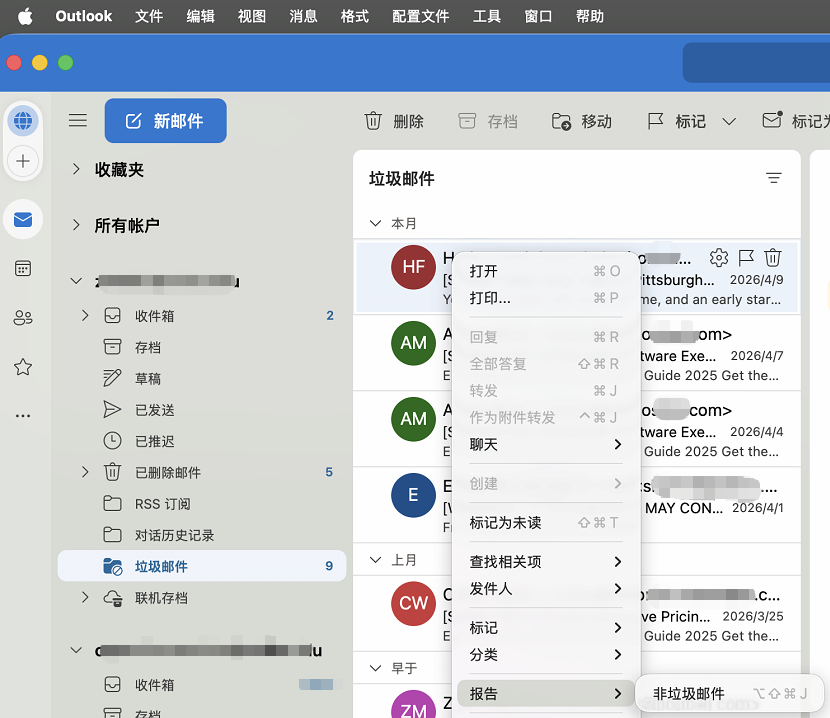This screenshot has height=718, width=830.
Task: Open the 视图 menu in menu bar
Action: (x=252, y=16)
